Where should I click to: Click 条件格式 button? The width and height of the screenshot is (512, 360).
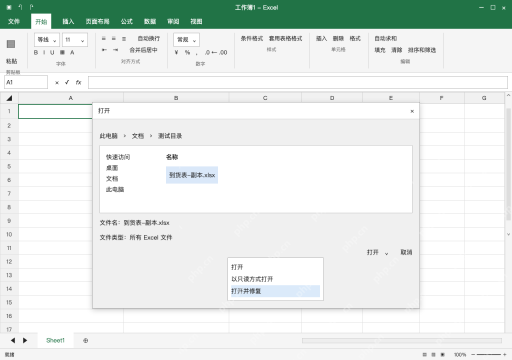pos(252,38)
